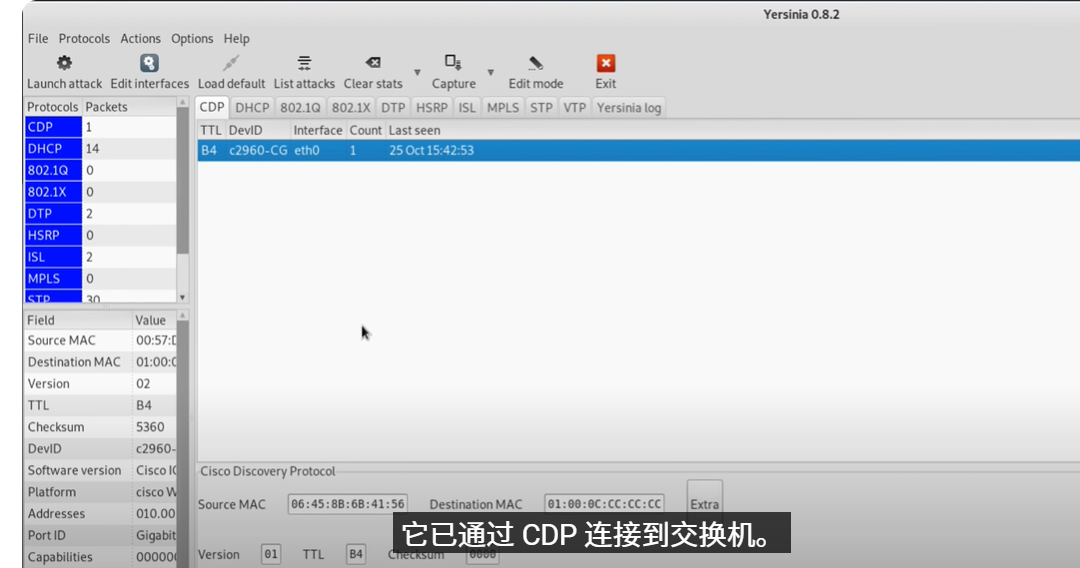
Task: Switch to the DHCP tab
Action: [x=252, y=107]
